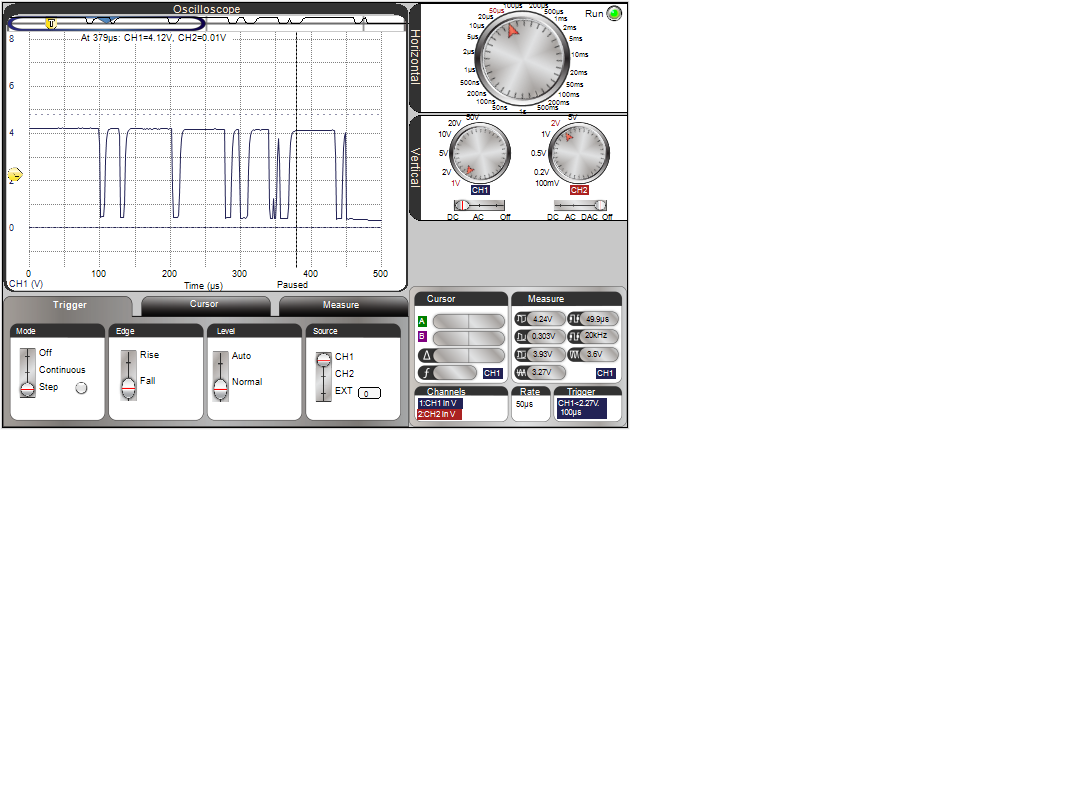Click the delta cursor icon

click(424, 355)
